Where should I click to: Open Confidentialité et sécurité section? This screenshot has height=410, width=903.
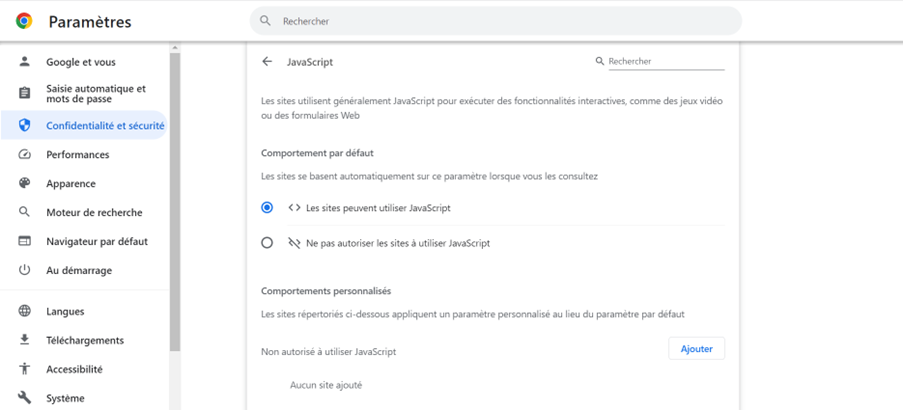pos(105,126)
